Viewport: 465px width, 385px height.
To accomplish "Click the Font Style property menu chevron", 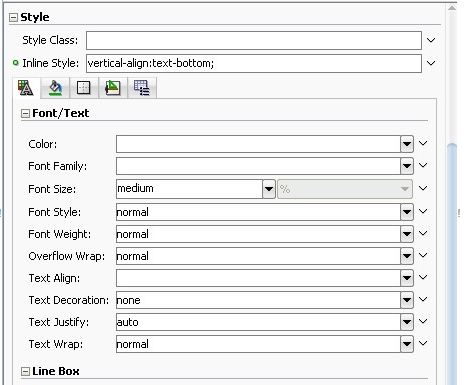I will pyautogui.click(x=423, y=211).
